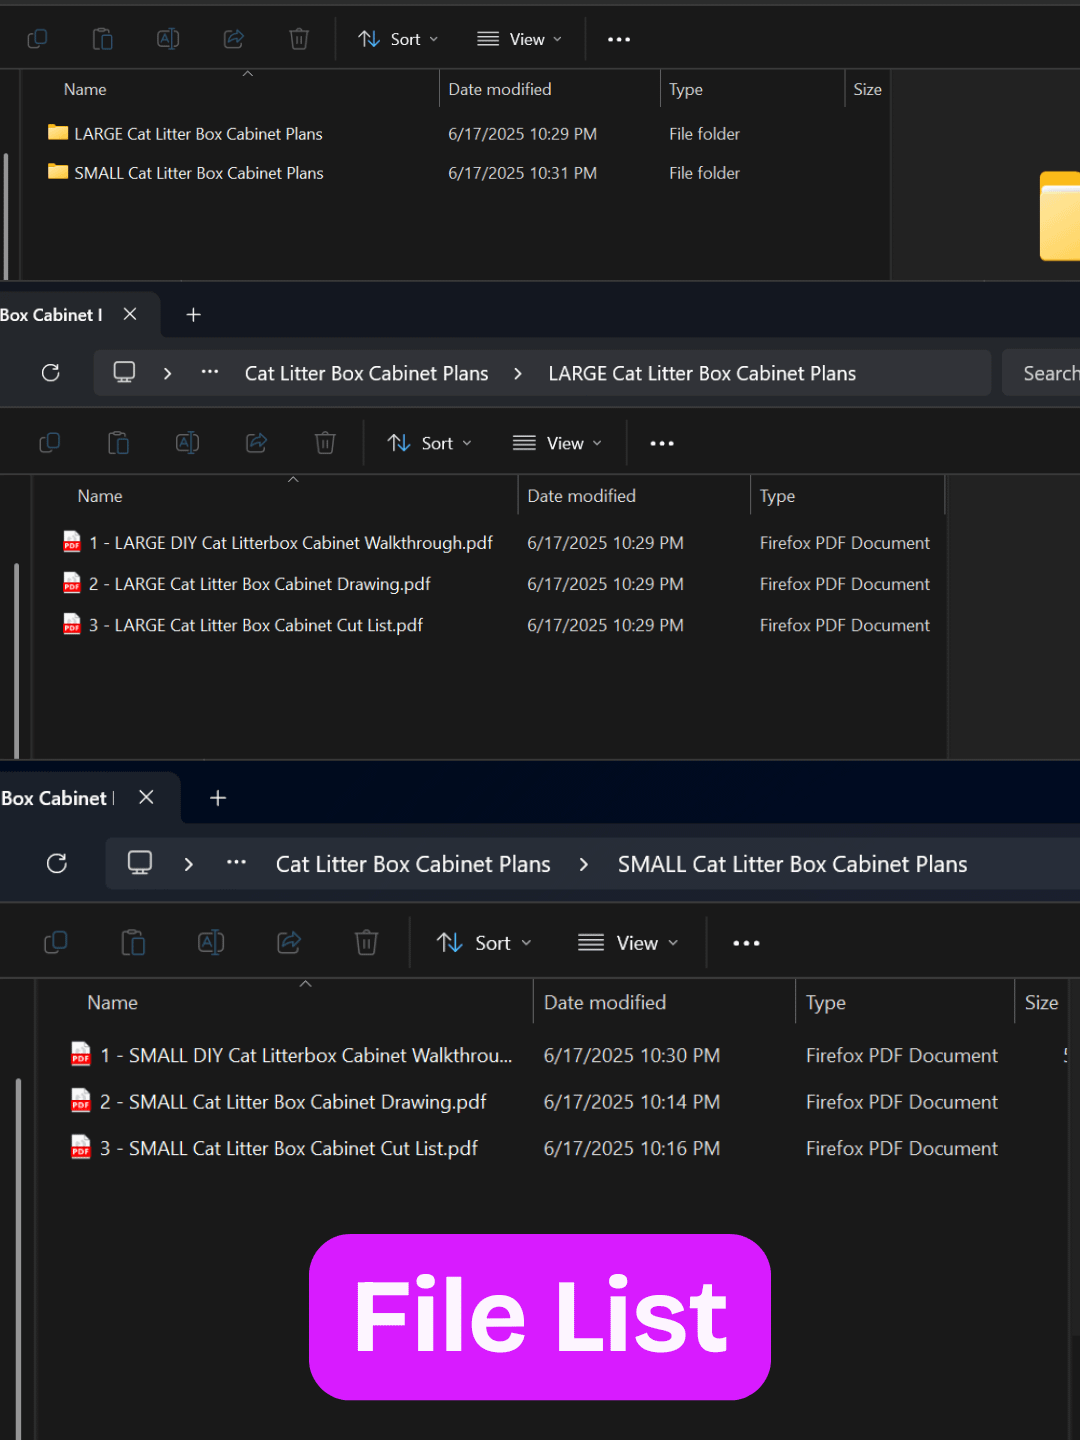Click the Share icon in LARGE folder toolbar
The width and height of the screenshot is (1080, 1440).
pos(257,443)
